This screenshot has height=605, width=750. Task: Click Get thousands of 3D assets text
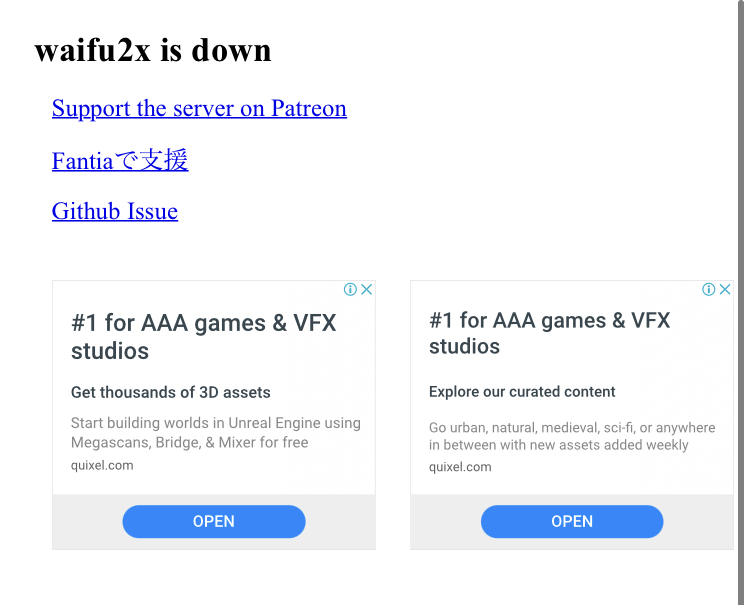tap(171, 392)
